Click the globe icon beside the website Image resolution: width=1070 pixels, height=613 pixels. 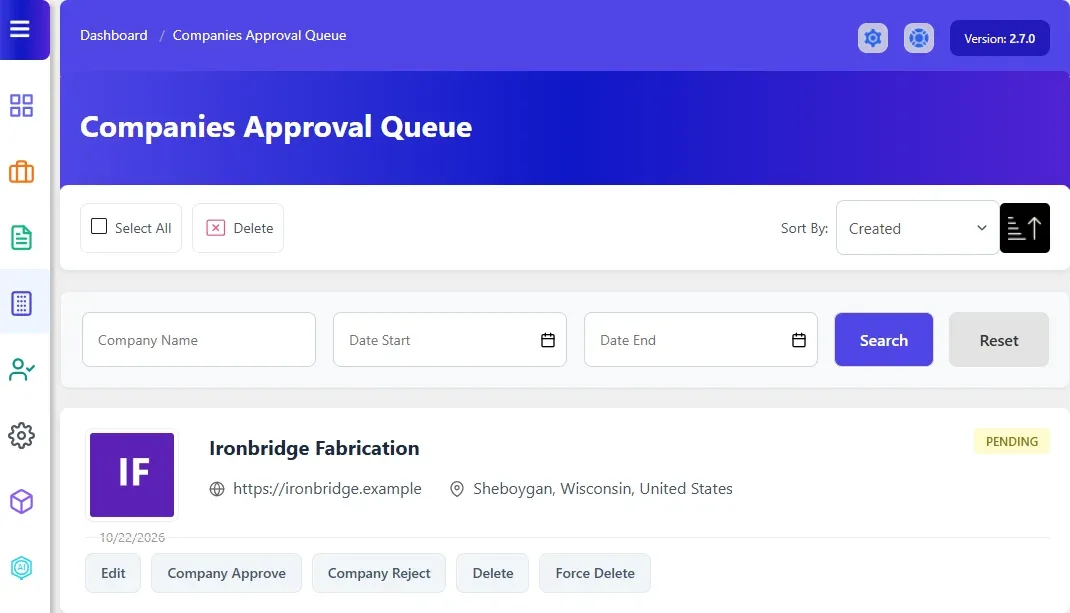point(217,489)
